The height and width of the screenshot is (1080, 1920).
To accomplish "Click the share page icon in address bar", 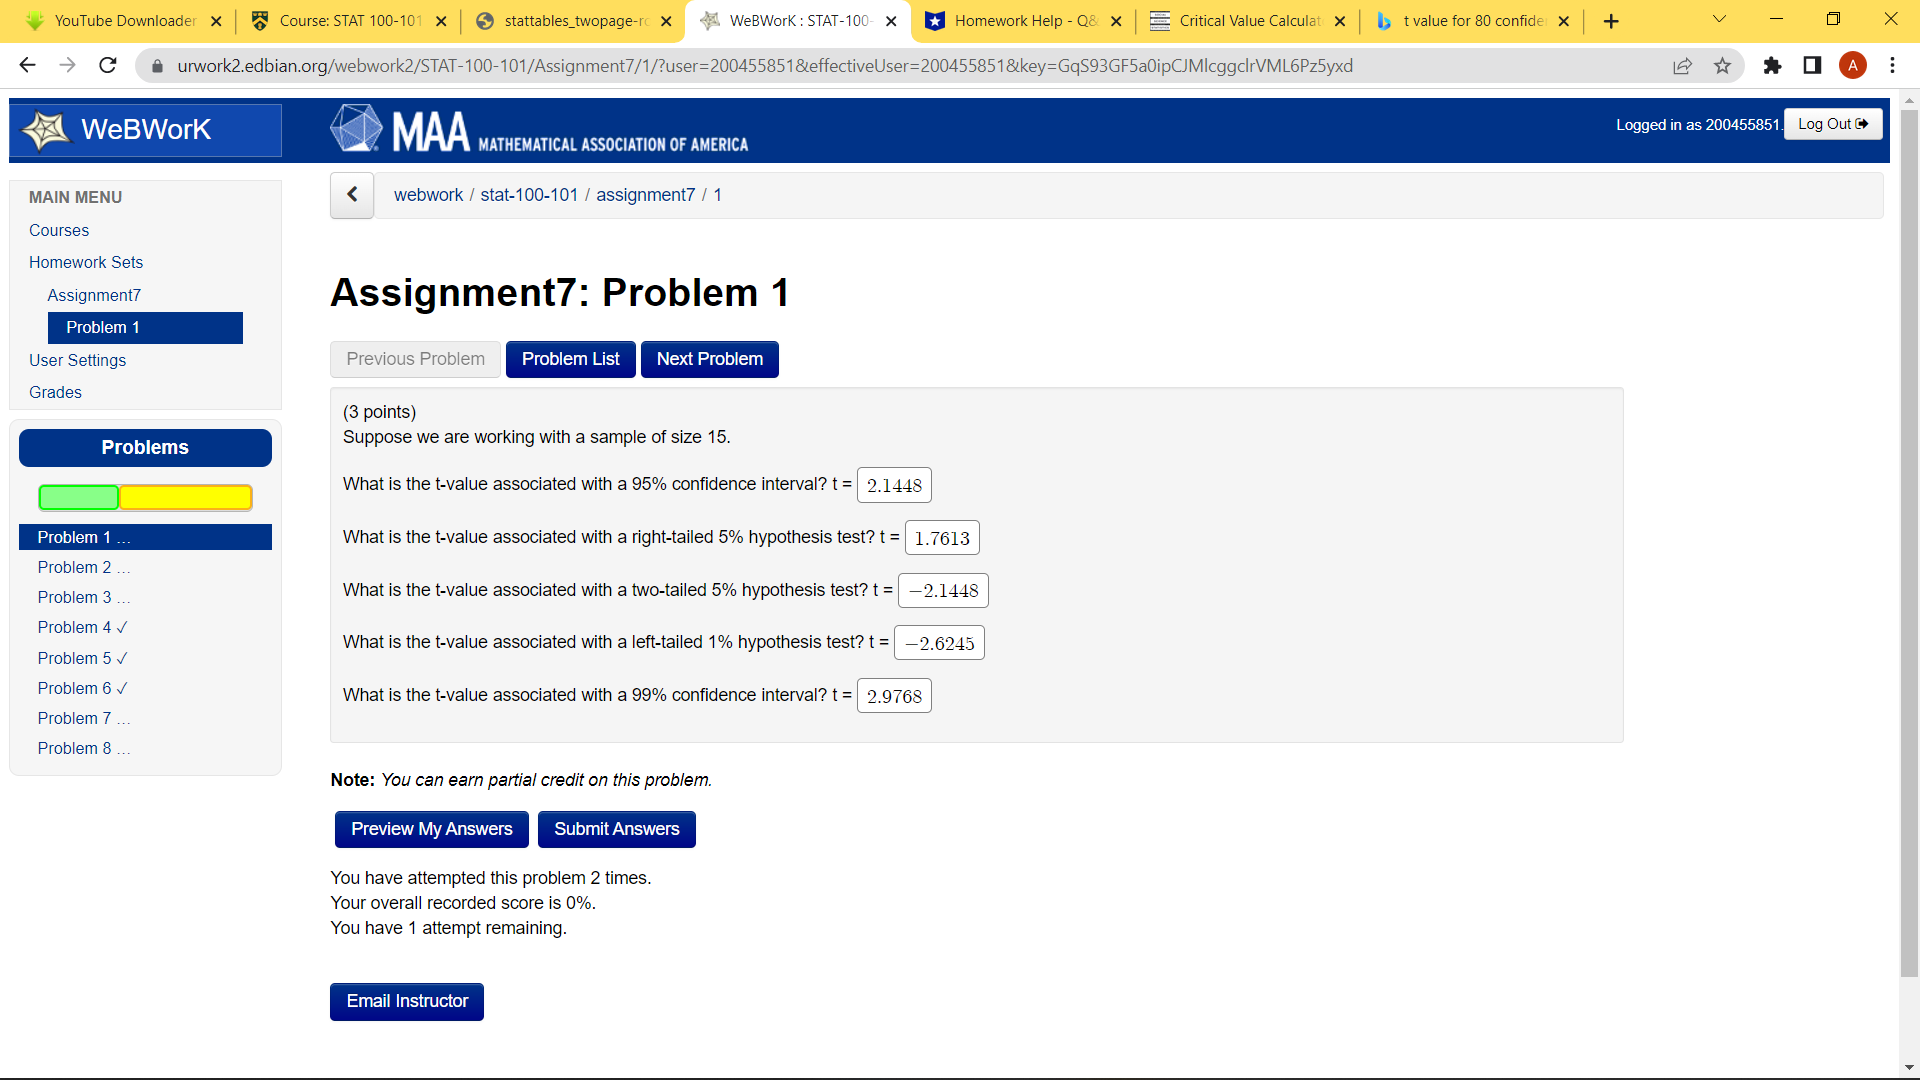I will (1682, 66).
